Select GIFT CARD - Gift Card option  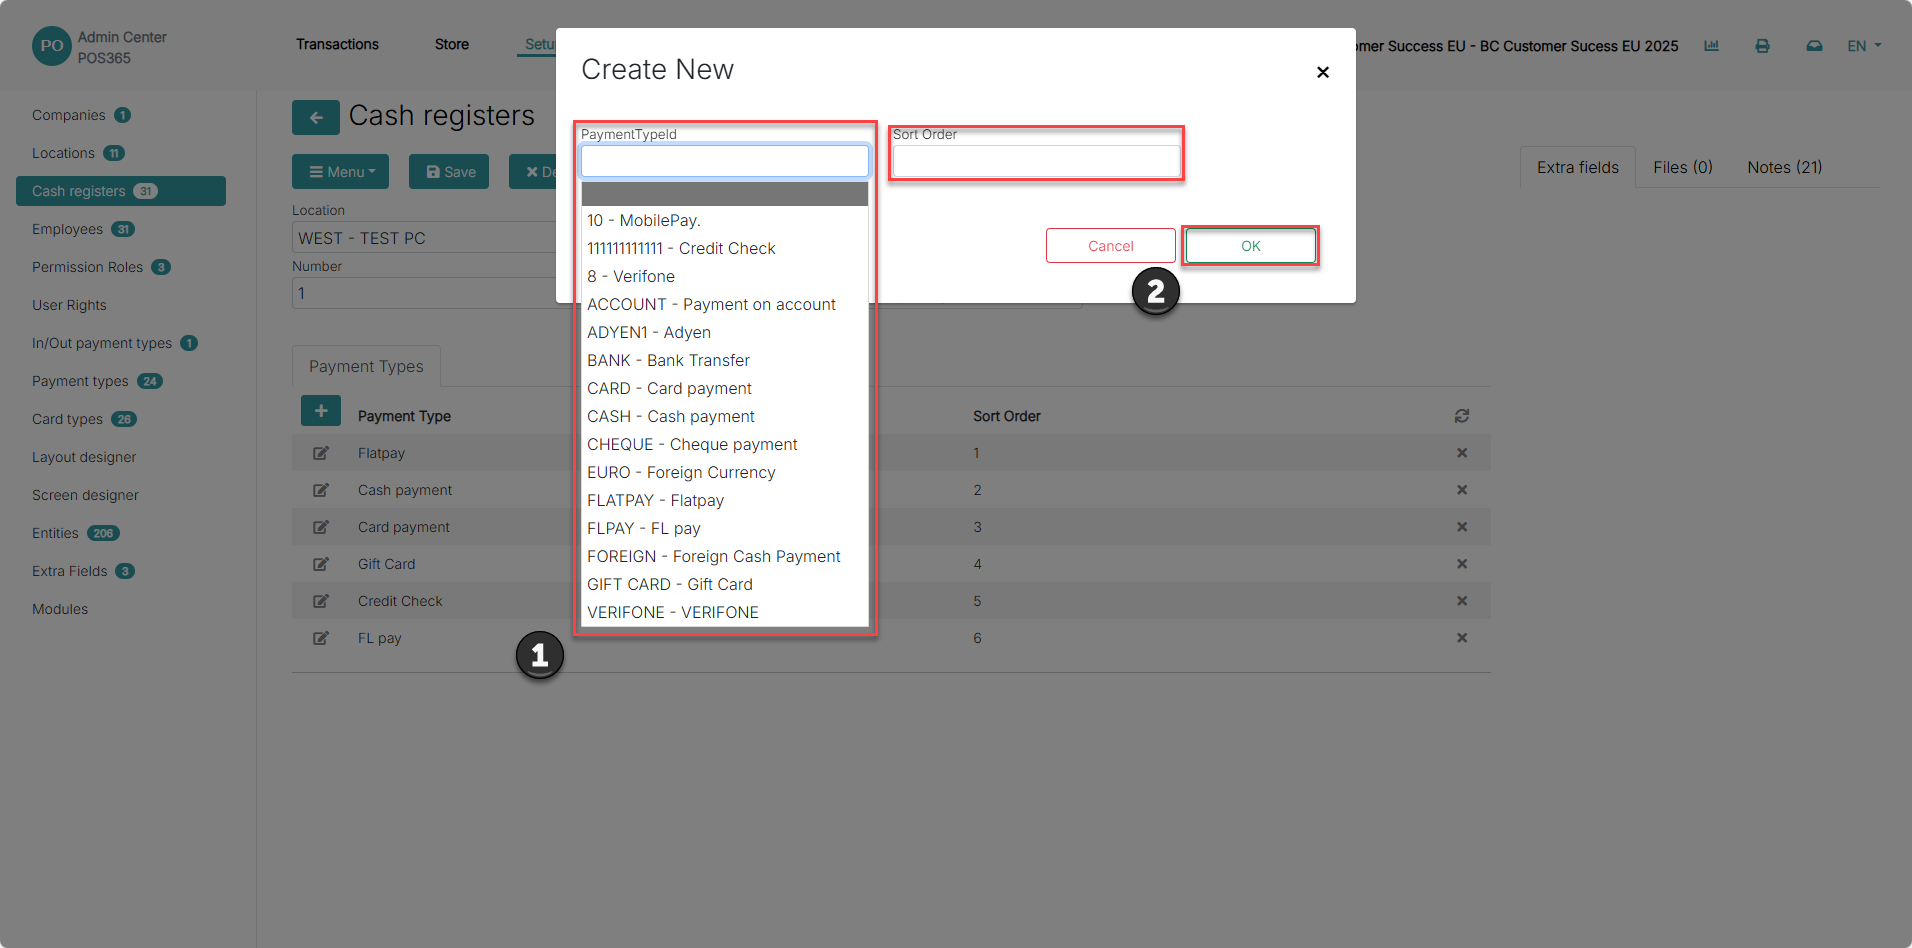click(725, 584)
